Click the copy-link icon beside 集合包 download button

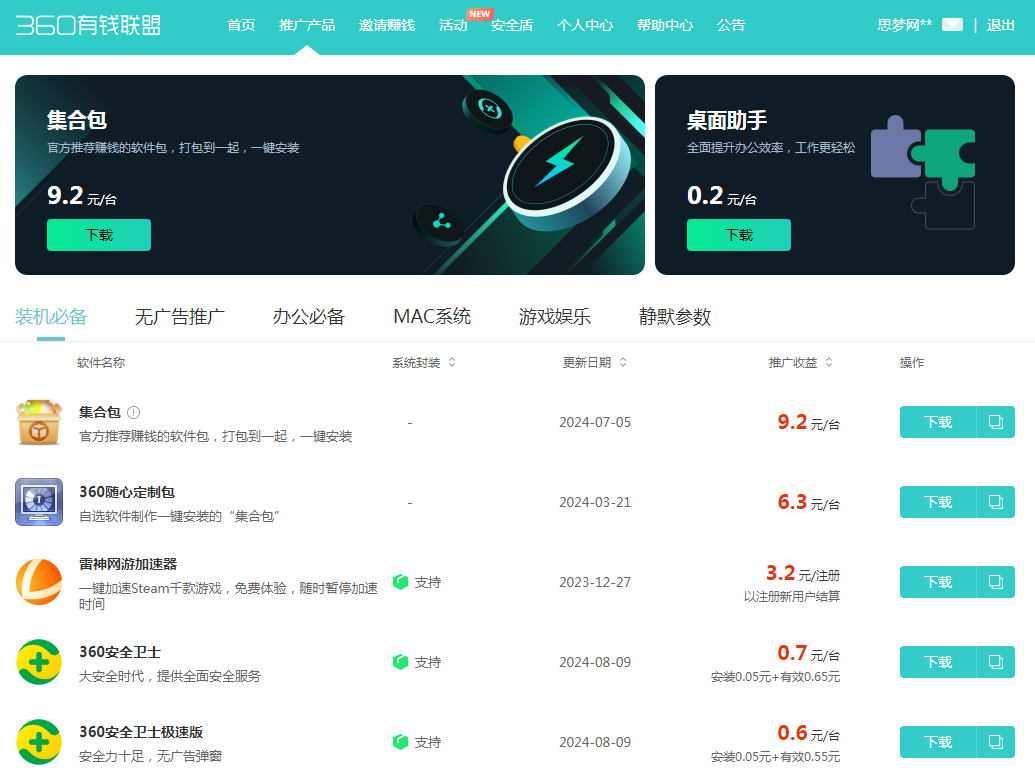click(x=994, y=422)
